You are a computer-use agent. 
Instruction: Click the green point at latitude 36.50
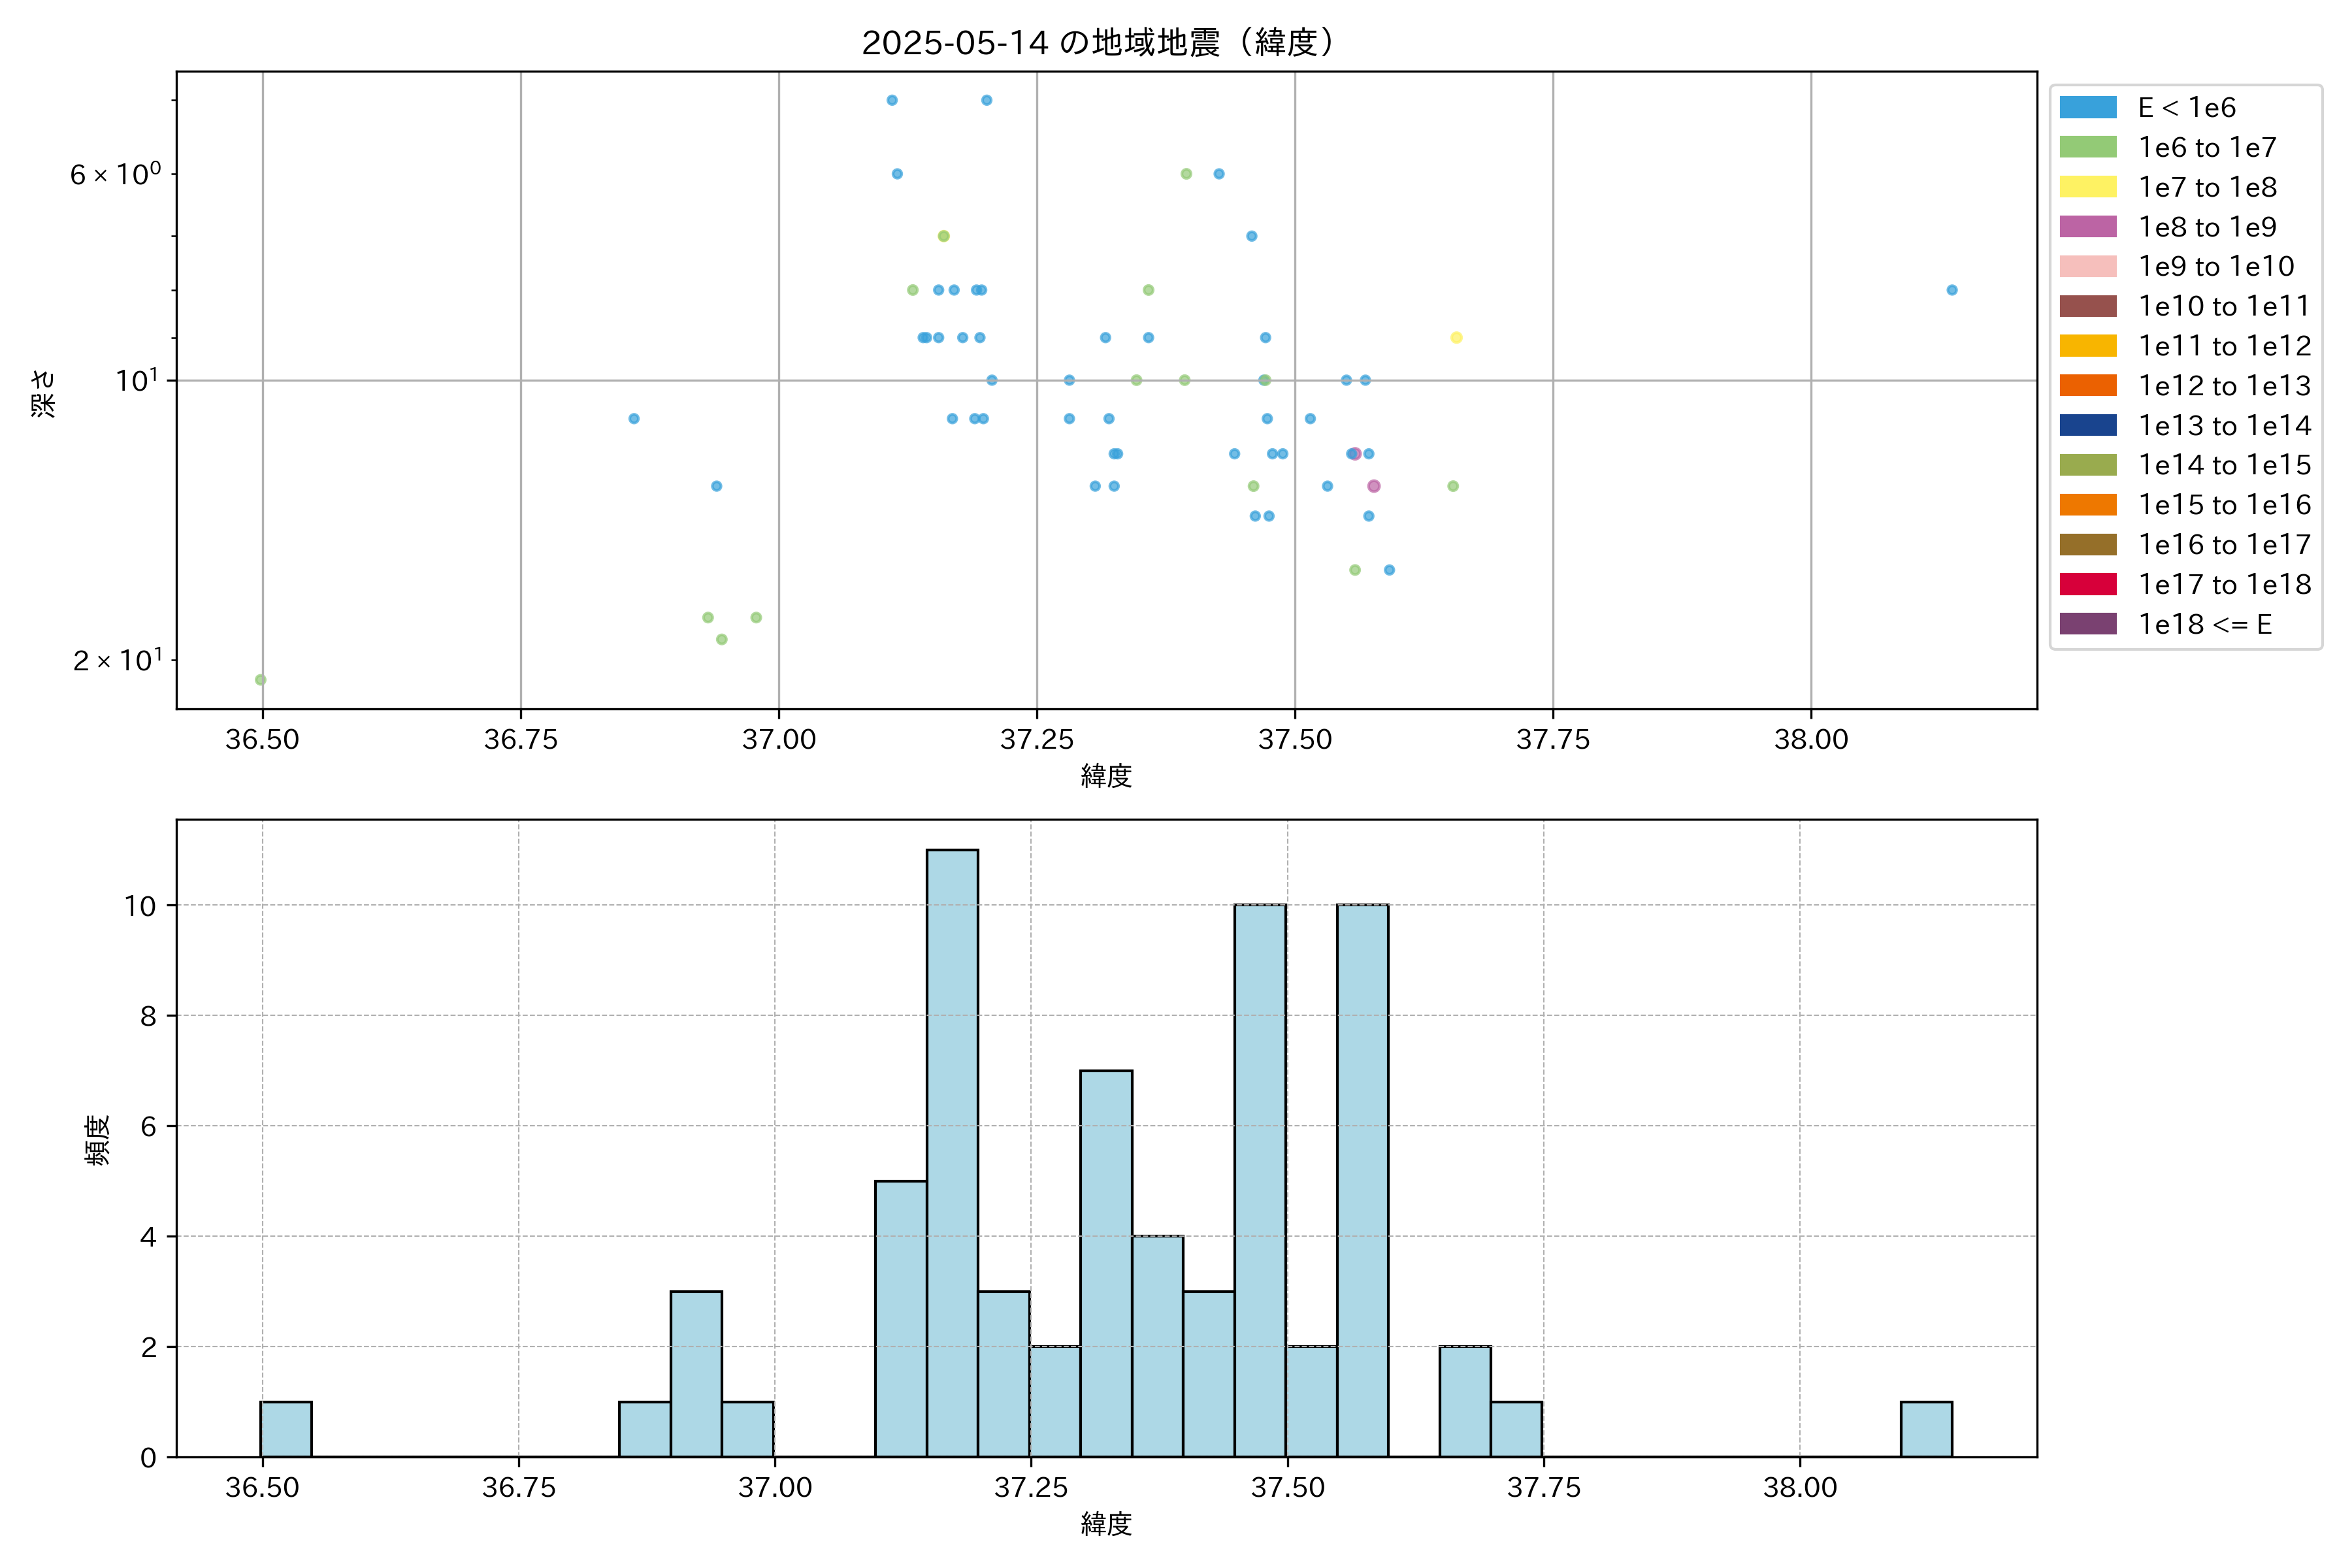[261, 680]
